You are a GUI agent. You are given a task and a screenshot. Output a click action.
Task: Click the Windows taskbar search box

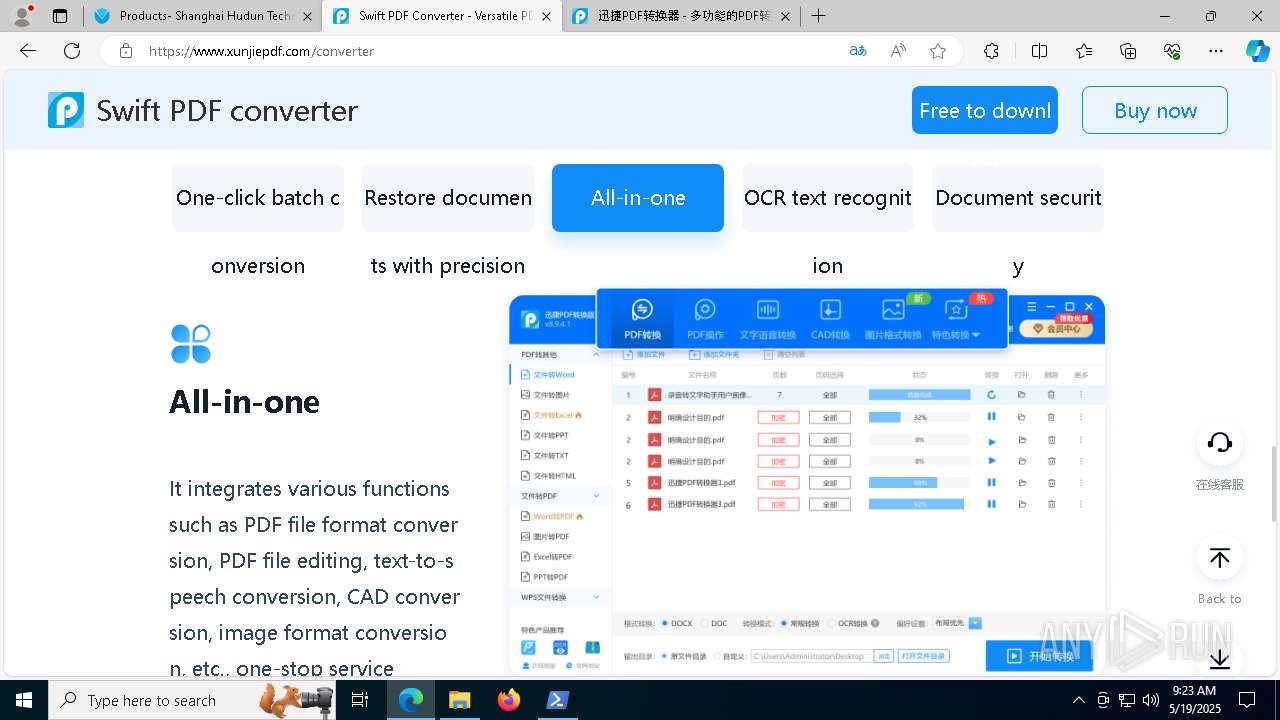tap(194, 700)
